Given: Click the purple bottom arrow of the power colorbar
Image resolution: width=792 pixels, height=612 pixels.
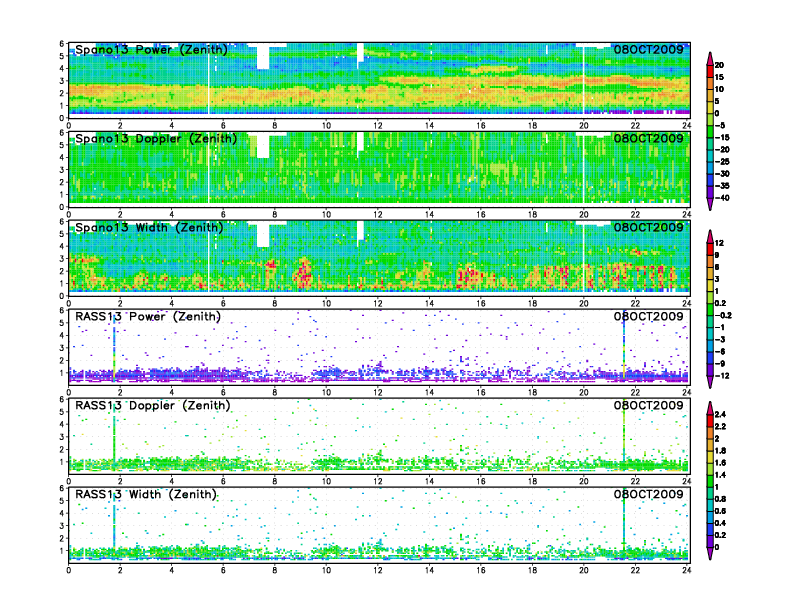Looking at the screenshot, I should [710, 204].
